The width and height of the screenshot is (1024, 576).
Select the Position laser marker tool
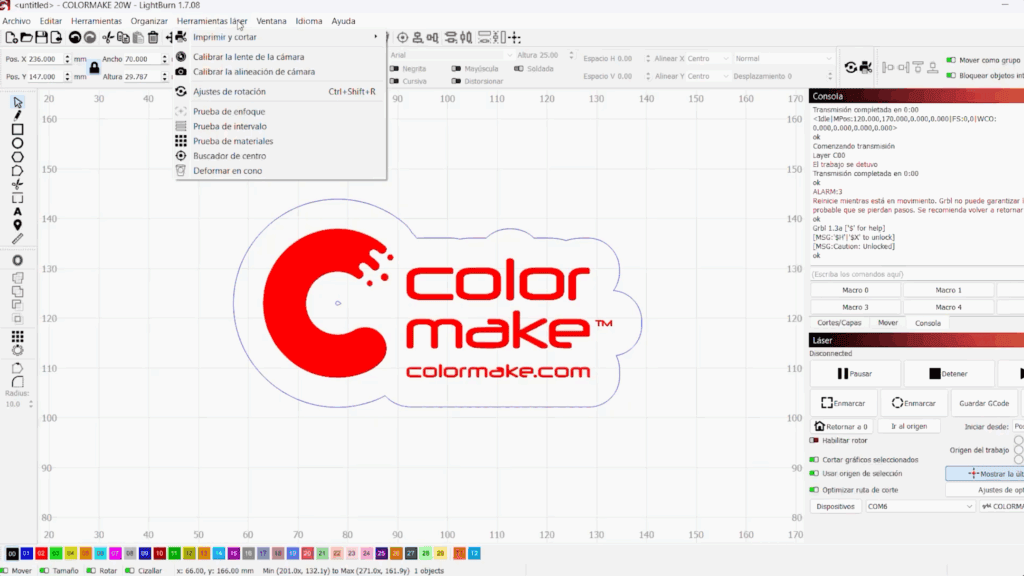(x=18, y=225)
